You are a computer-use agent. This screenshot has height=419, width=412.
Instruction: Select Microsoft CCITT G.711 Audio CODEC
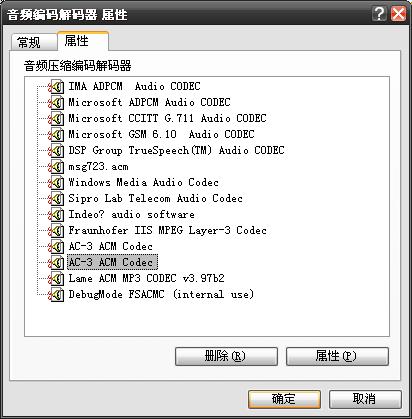[x=167, y=118]
